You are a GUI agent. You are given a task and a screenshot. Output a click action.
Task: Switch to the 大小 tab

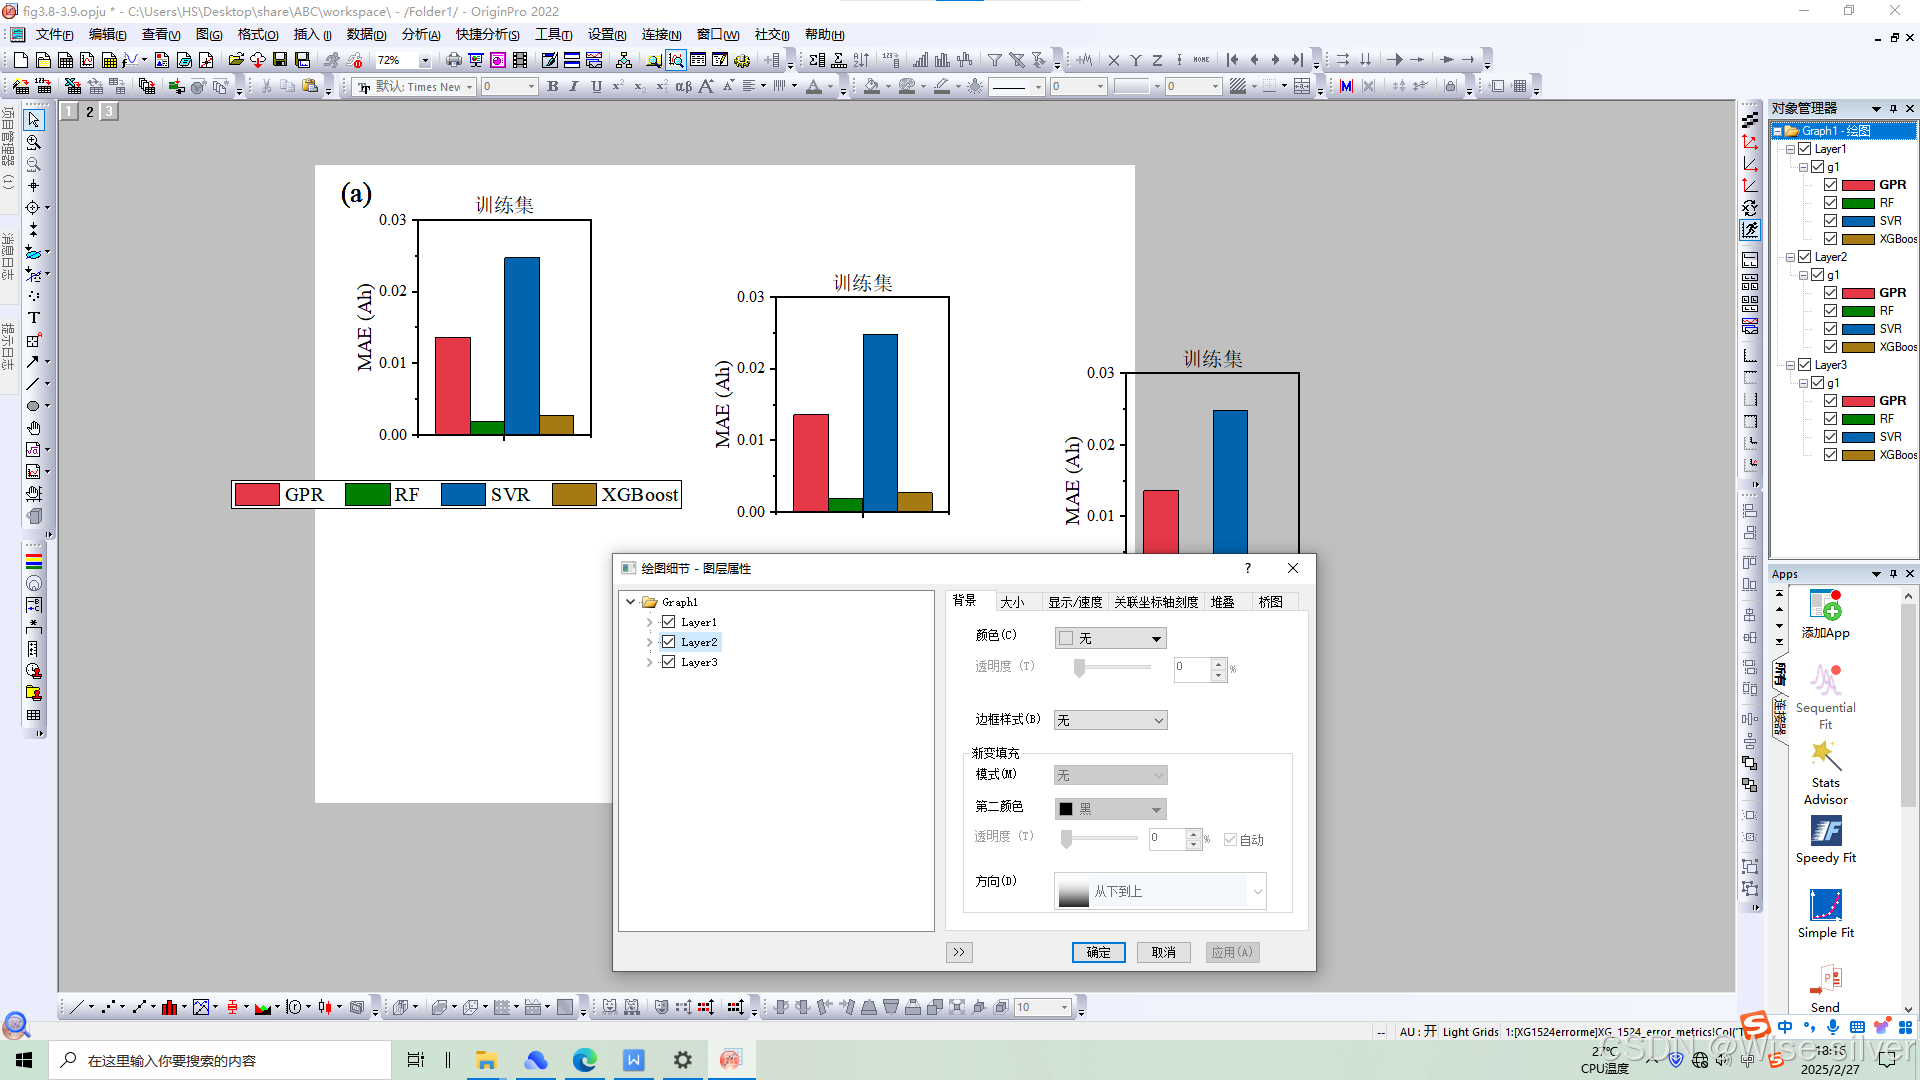(x=1012, y=602)
